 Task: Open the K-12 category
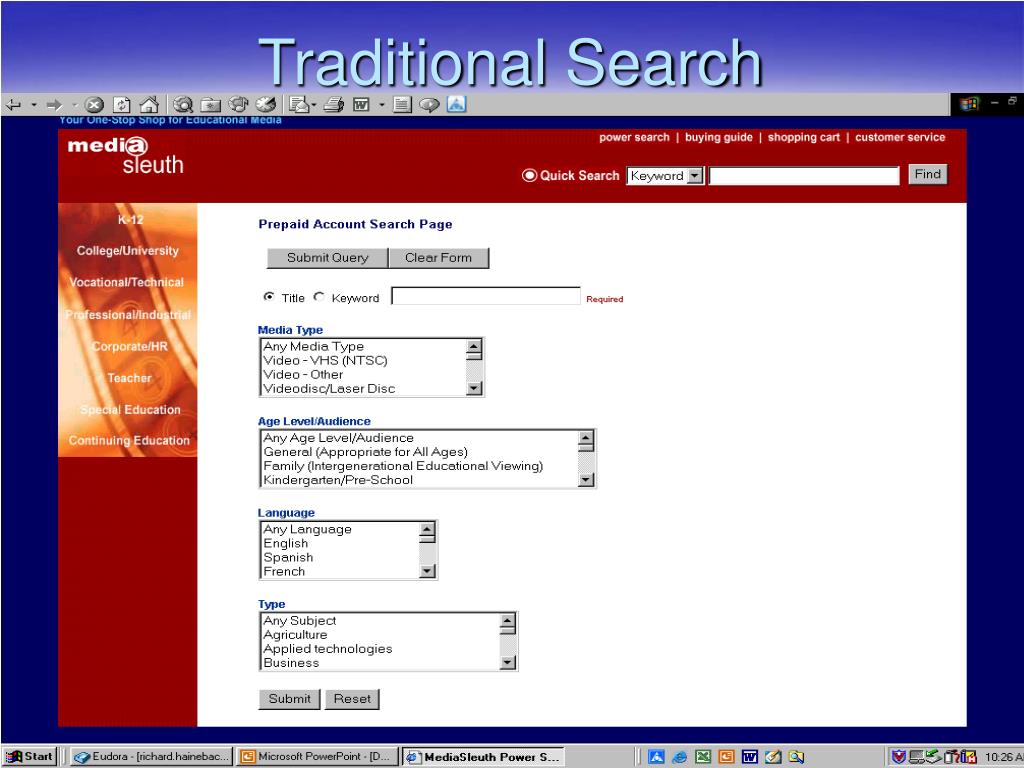click(131, 219)
